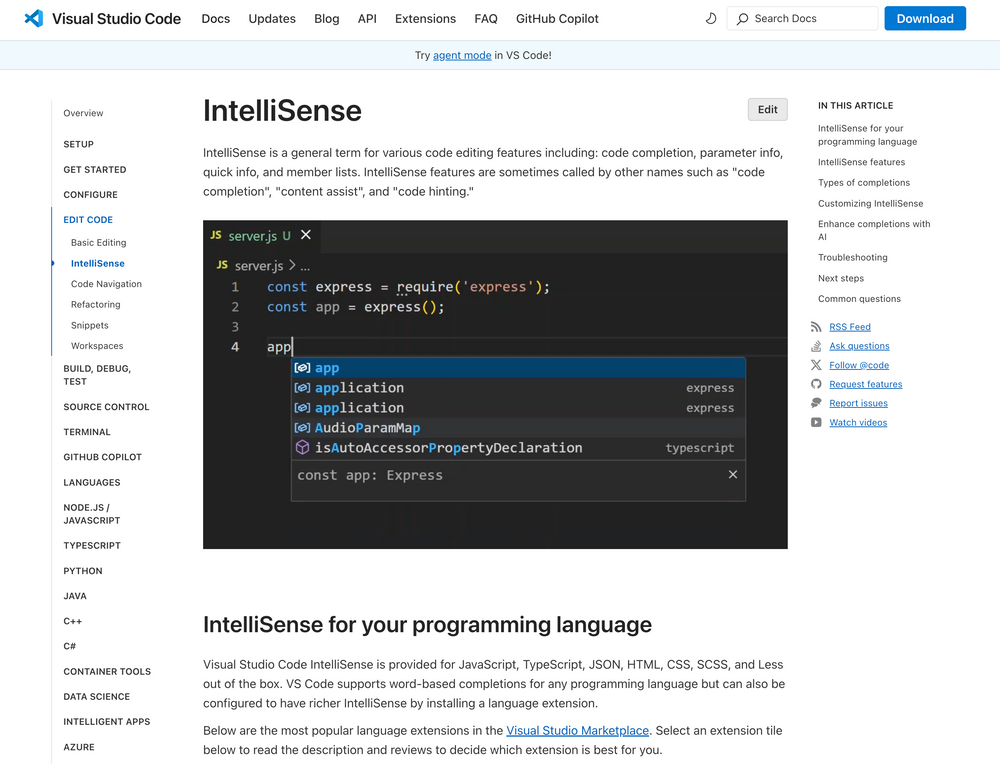Click the Stack Overflow Ask questions icon
Image resolution: width=1000 pixels, height=764 pixels.
[x=816, y=346]
